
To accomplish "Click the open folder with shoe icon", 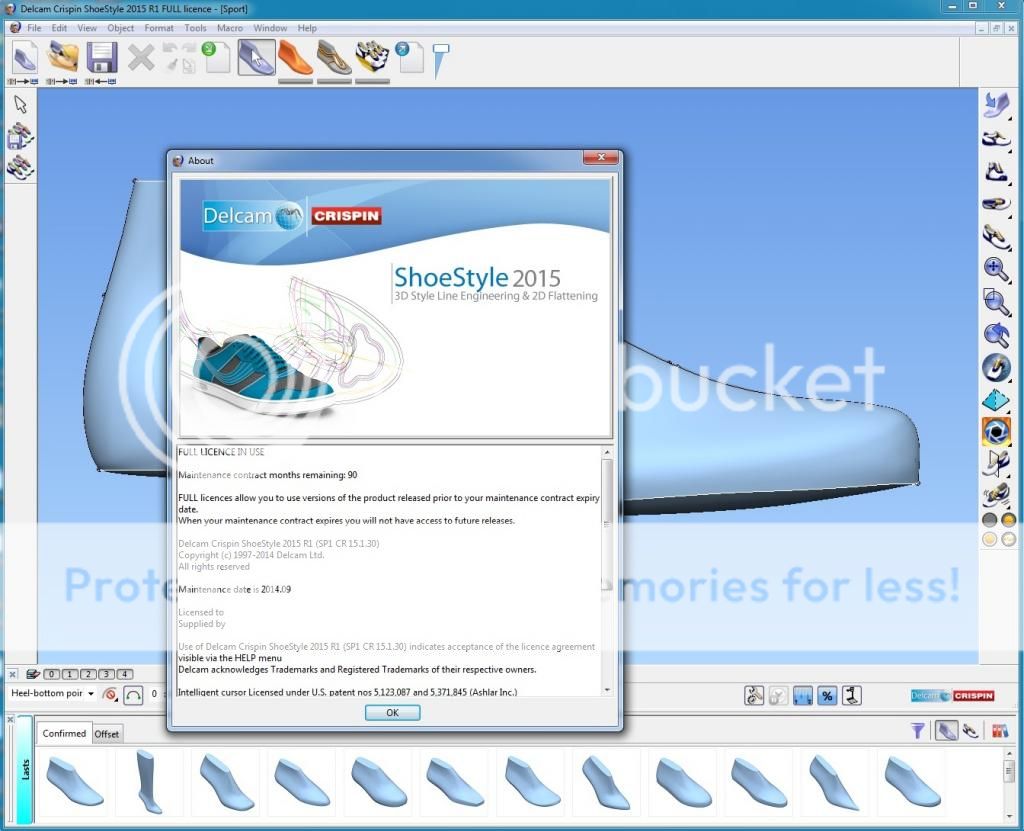I will coord(62,57).
